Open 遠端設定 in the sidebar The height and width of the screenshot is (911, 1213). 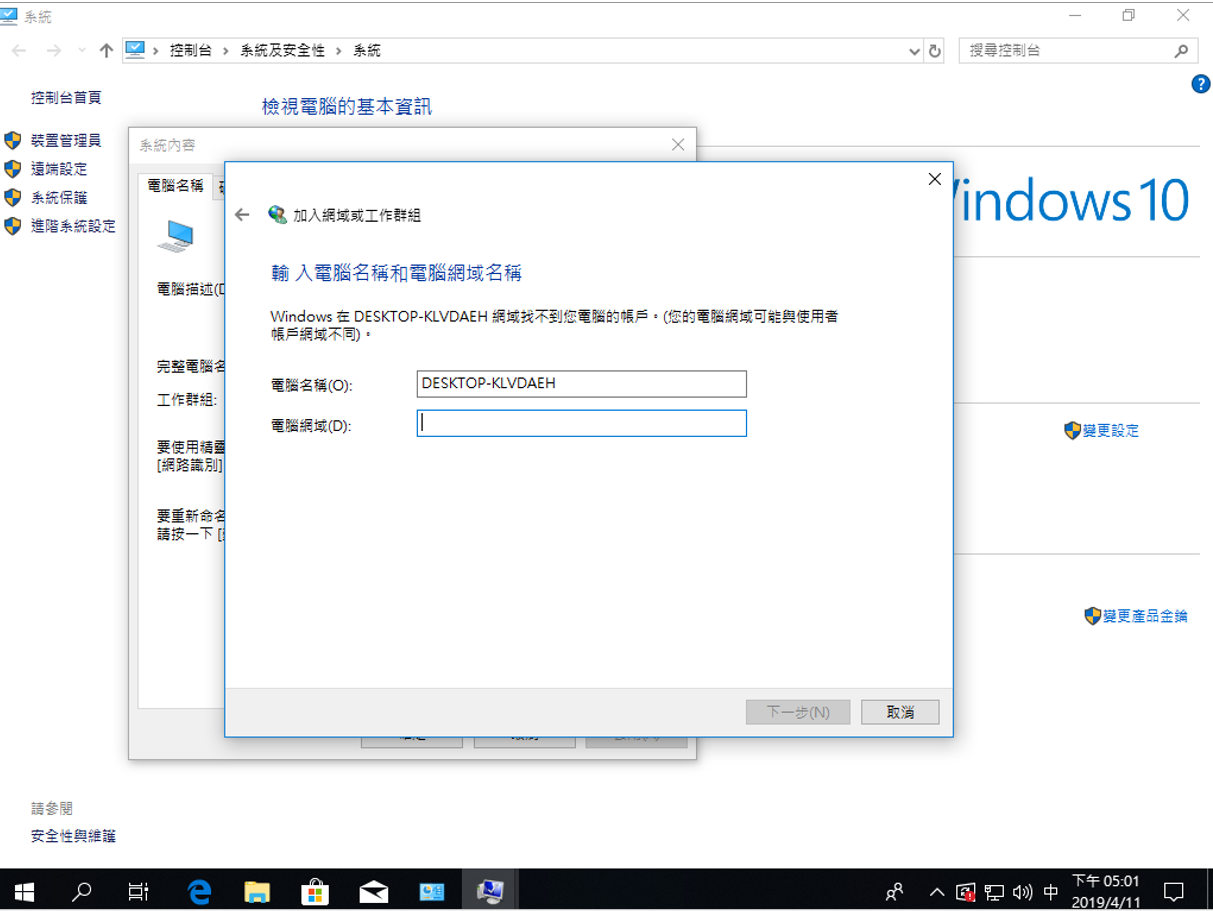[x=59, y=169]
